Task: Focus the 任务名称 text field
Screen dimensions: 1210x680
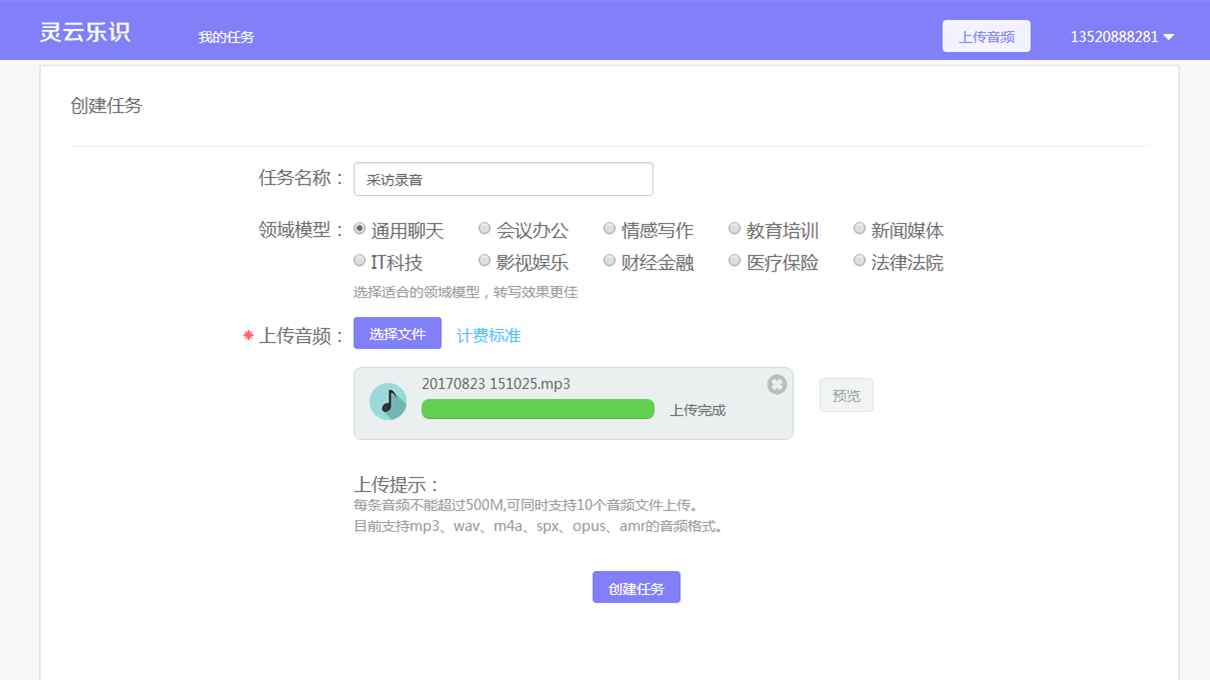Action: pos(503,180)
